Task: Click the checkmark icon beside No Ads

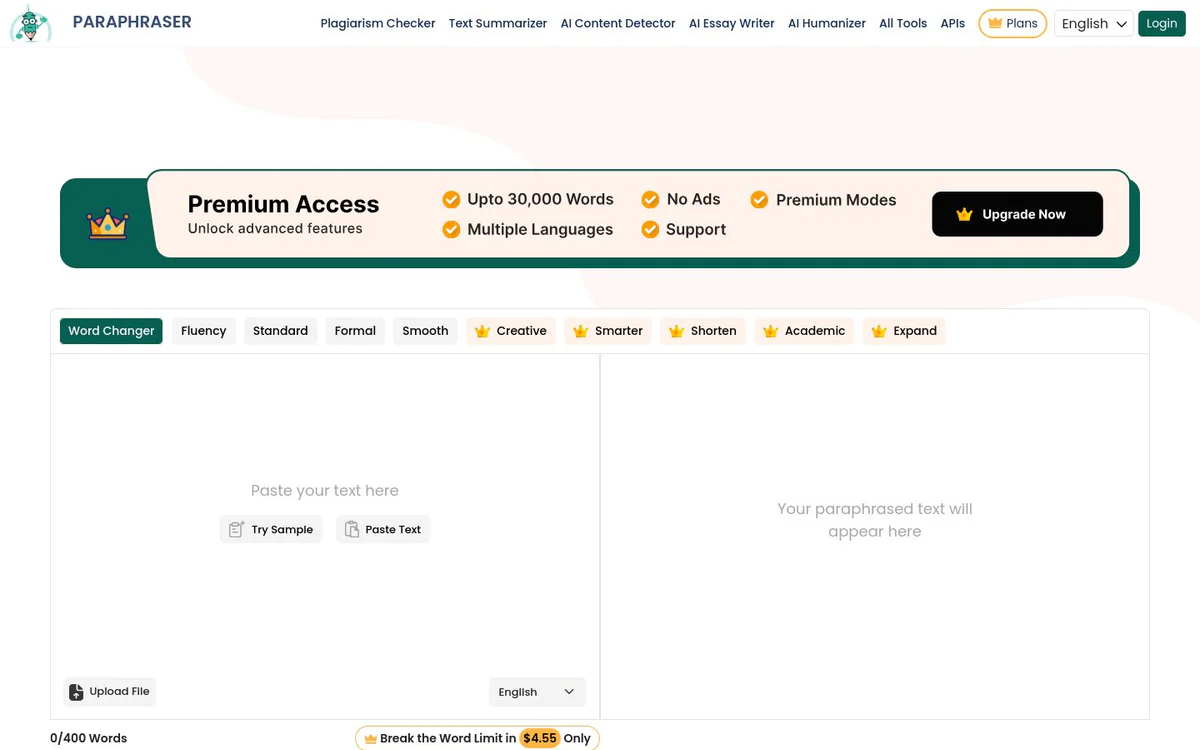Action: pyautogui.click(x=650, y=199)
